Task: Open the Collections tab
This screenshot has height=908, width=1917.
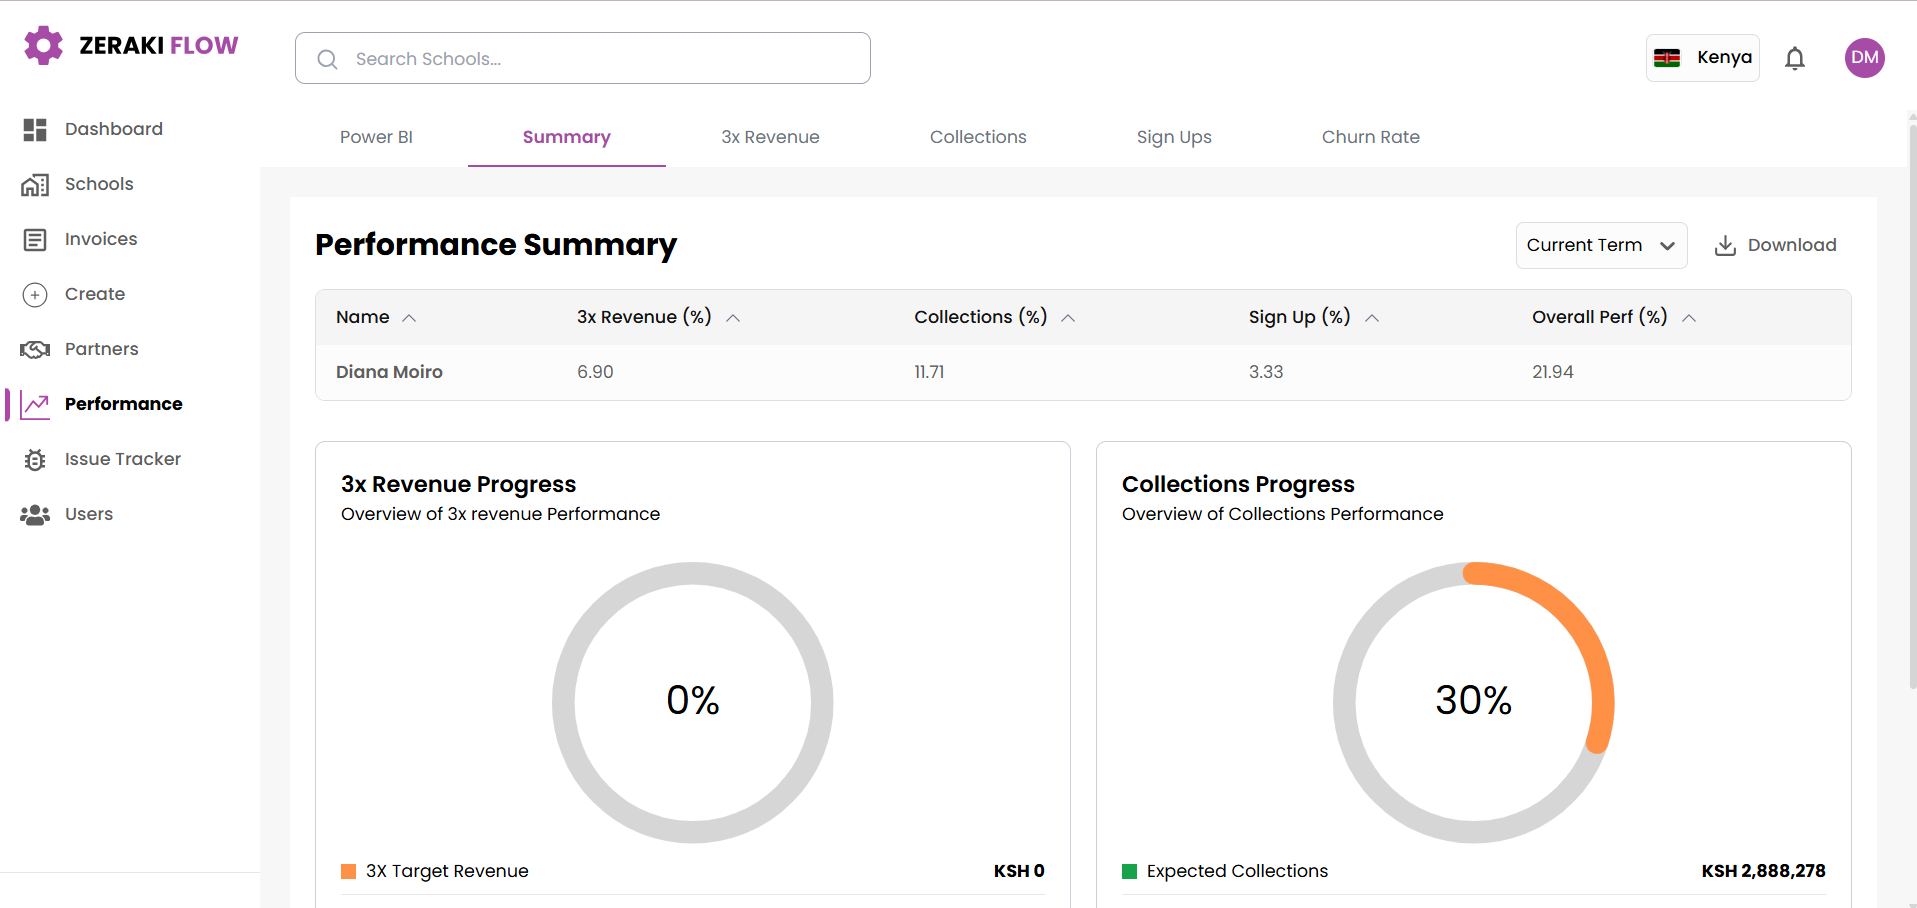Action: point(978,137)
